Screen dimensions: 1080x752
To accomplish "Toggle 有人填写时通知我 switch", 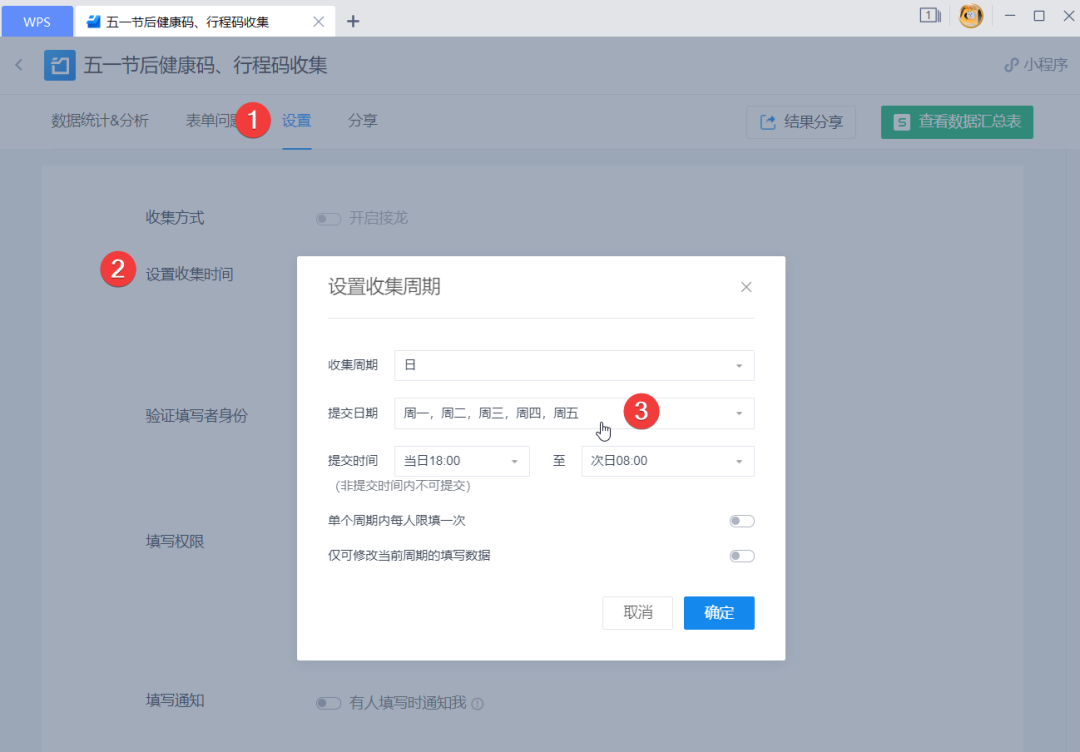I will tap(329, 703).
